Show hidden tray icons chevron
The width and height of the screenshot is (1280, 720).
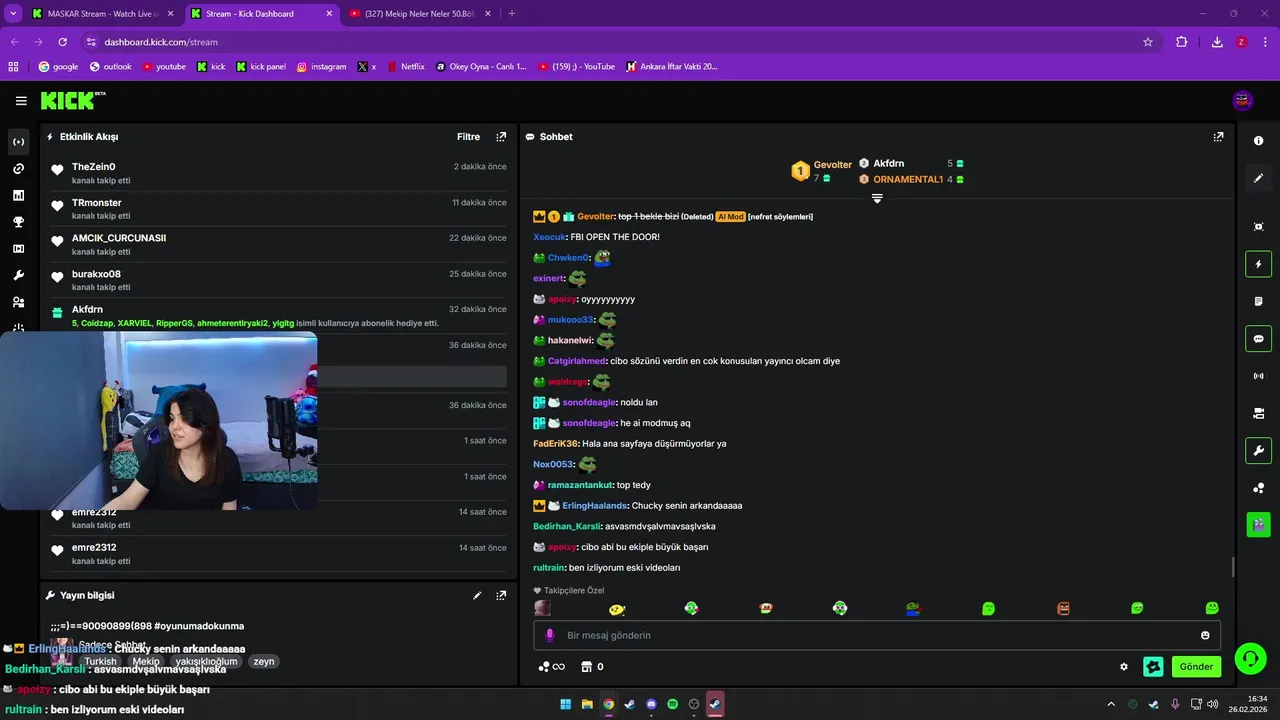tap(1111, 705)
